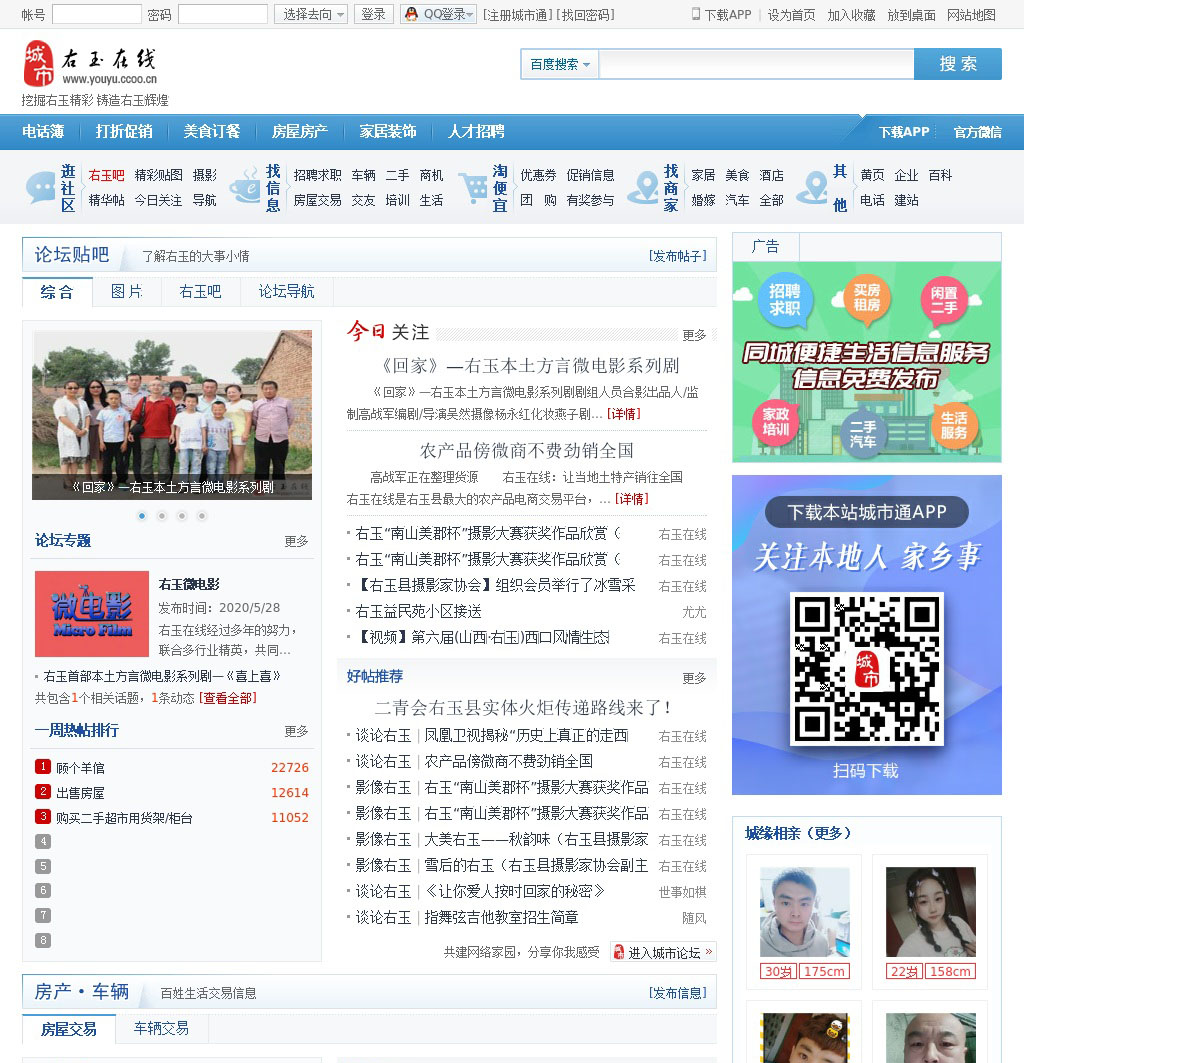Click into the 帐号 username input field
The height and width of the screenshot is (1063, 1200).
tap(96, 14)
